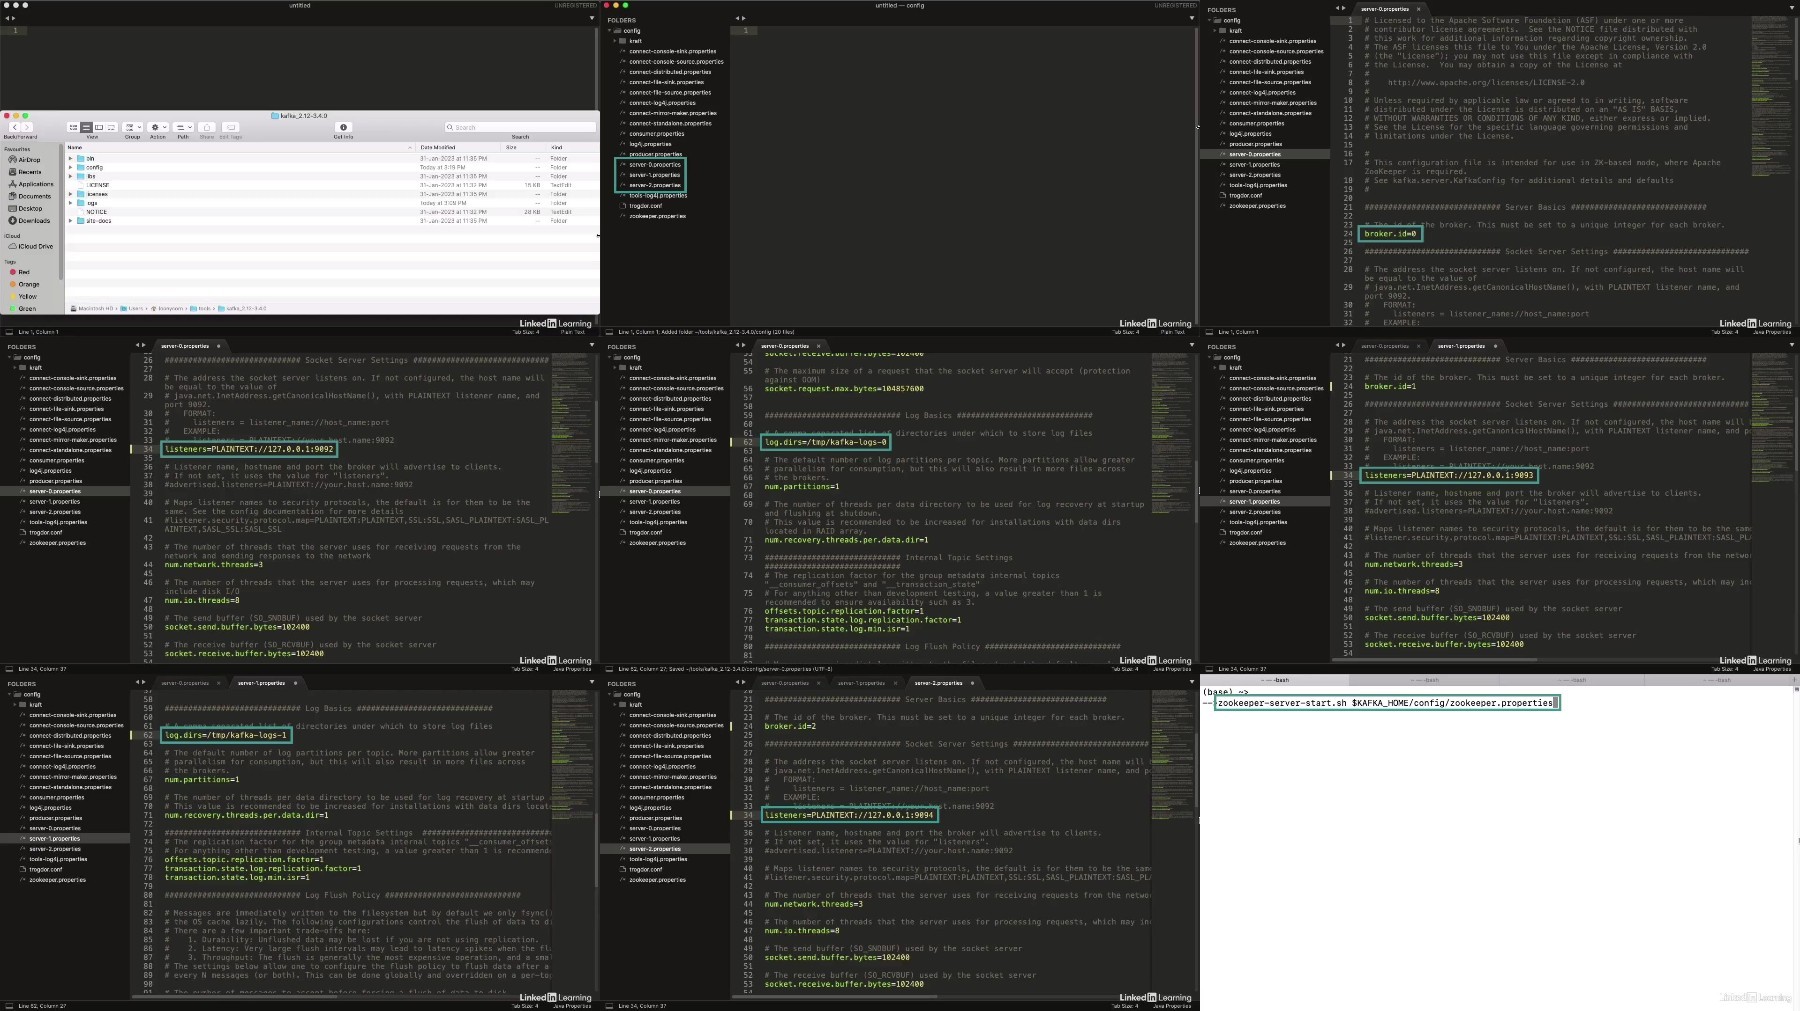Open the Action gear dropdown in Finder
1800x1011 pixels.
point(158,127)
